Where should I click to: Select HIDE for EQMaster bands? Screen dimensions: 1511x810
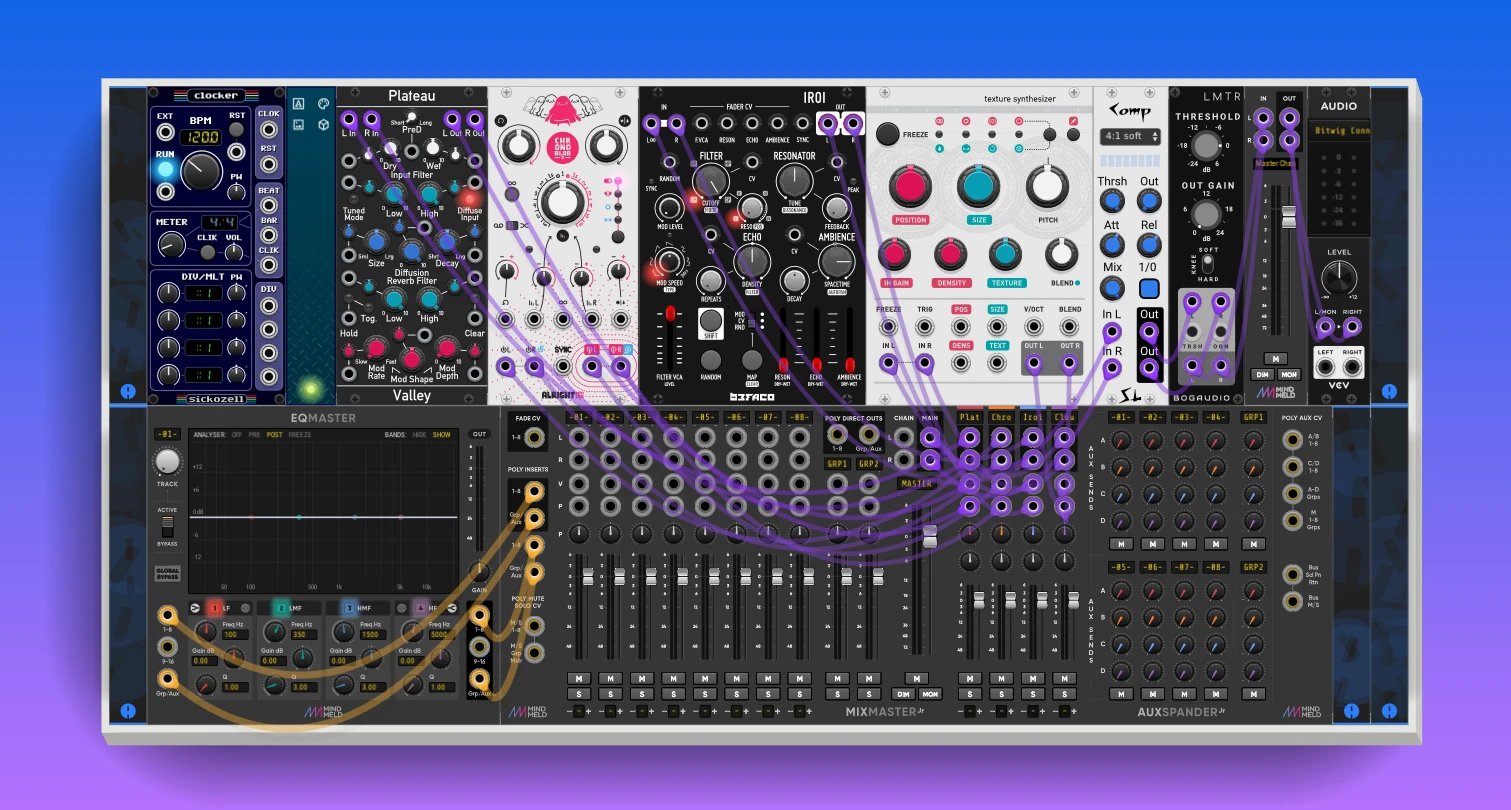(419, 435)
